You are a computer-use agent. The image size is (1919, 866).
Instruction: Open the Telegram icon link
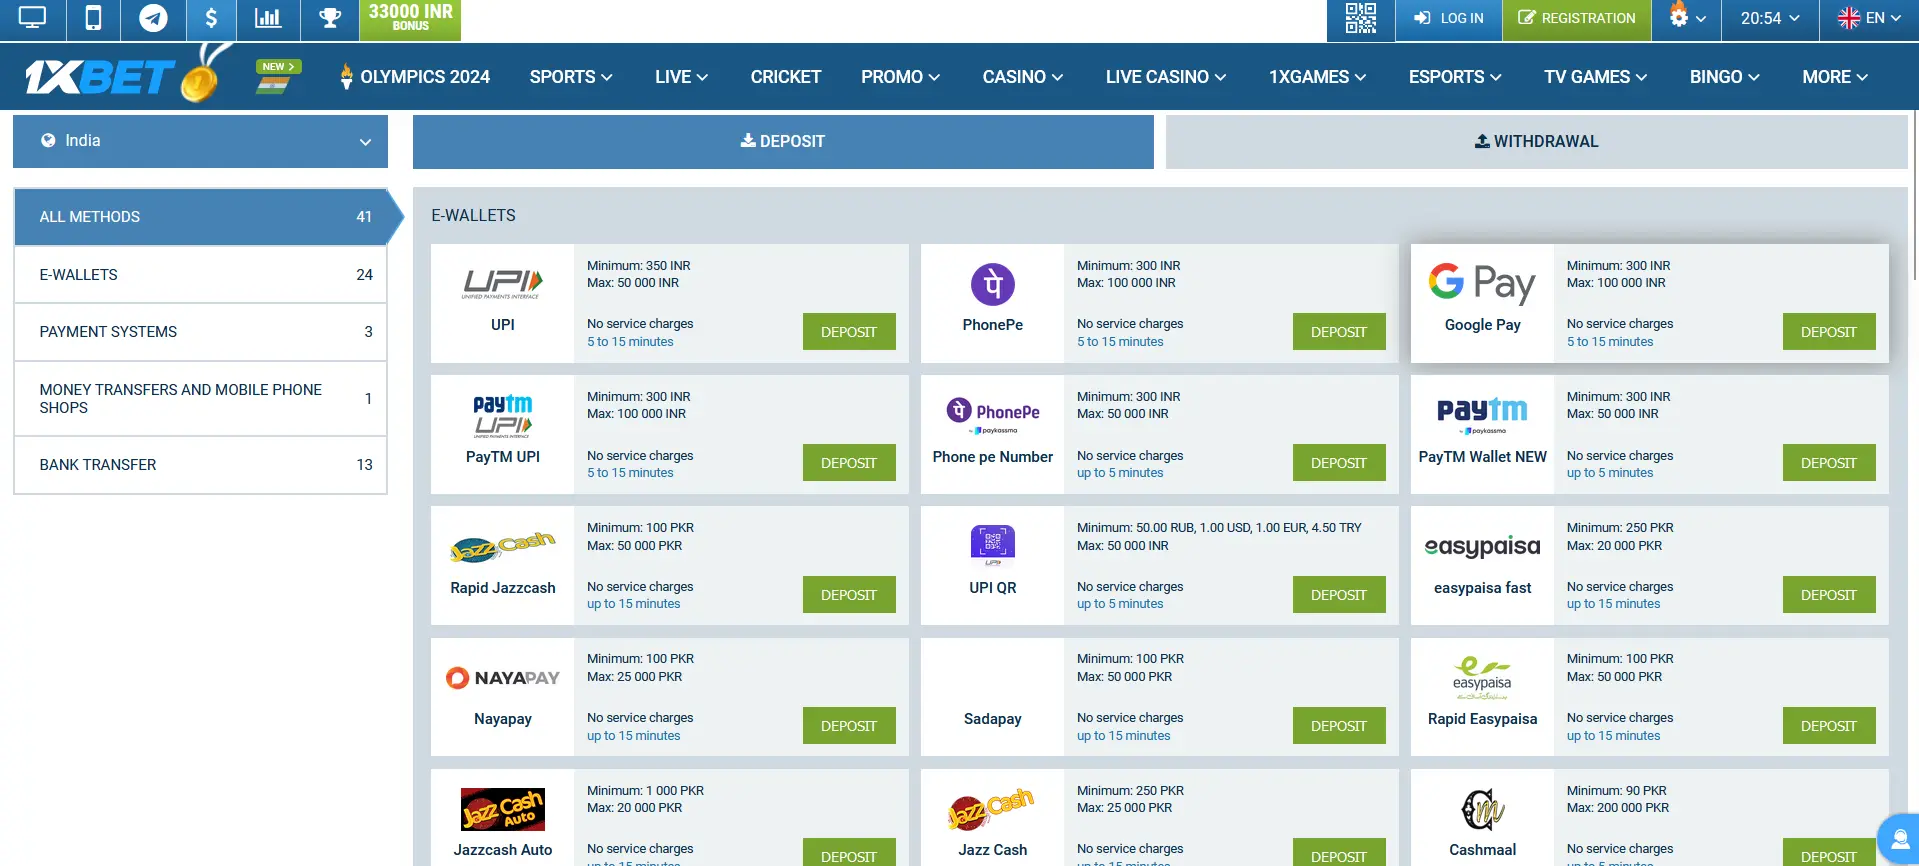click(x=153, y=19)
